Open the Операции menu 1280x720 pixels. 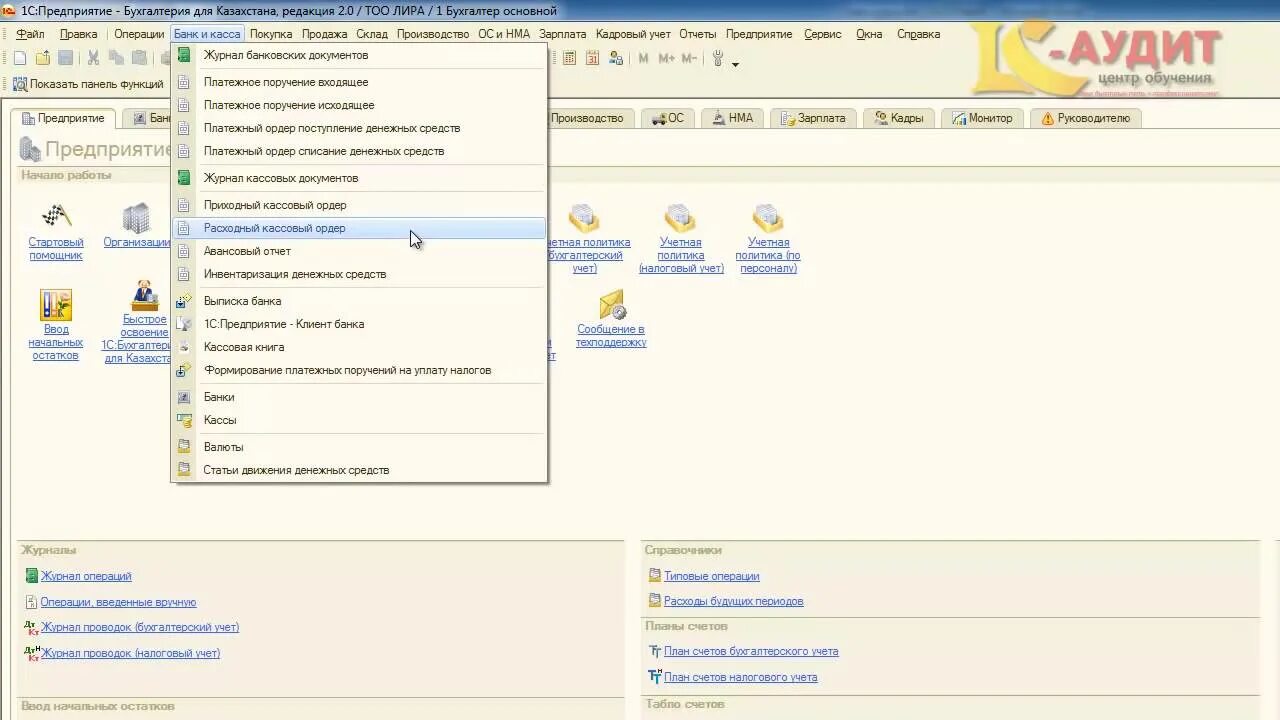coord(139,34)
